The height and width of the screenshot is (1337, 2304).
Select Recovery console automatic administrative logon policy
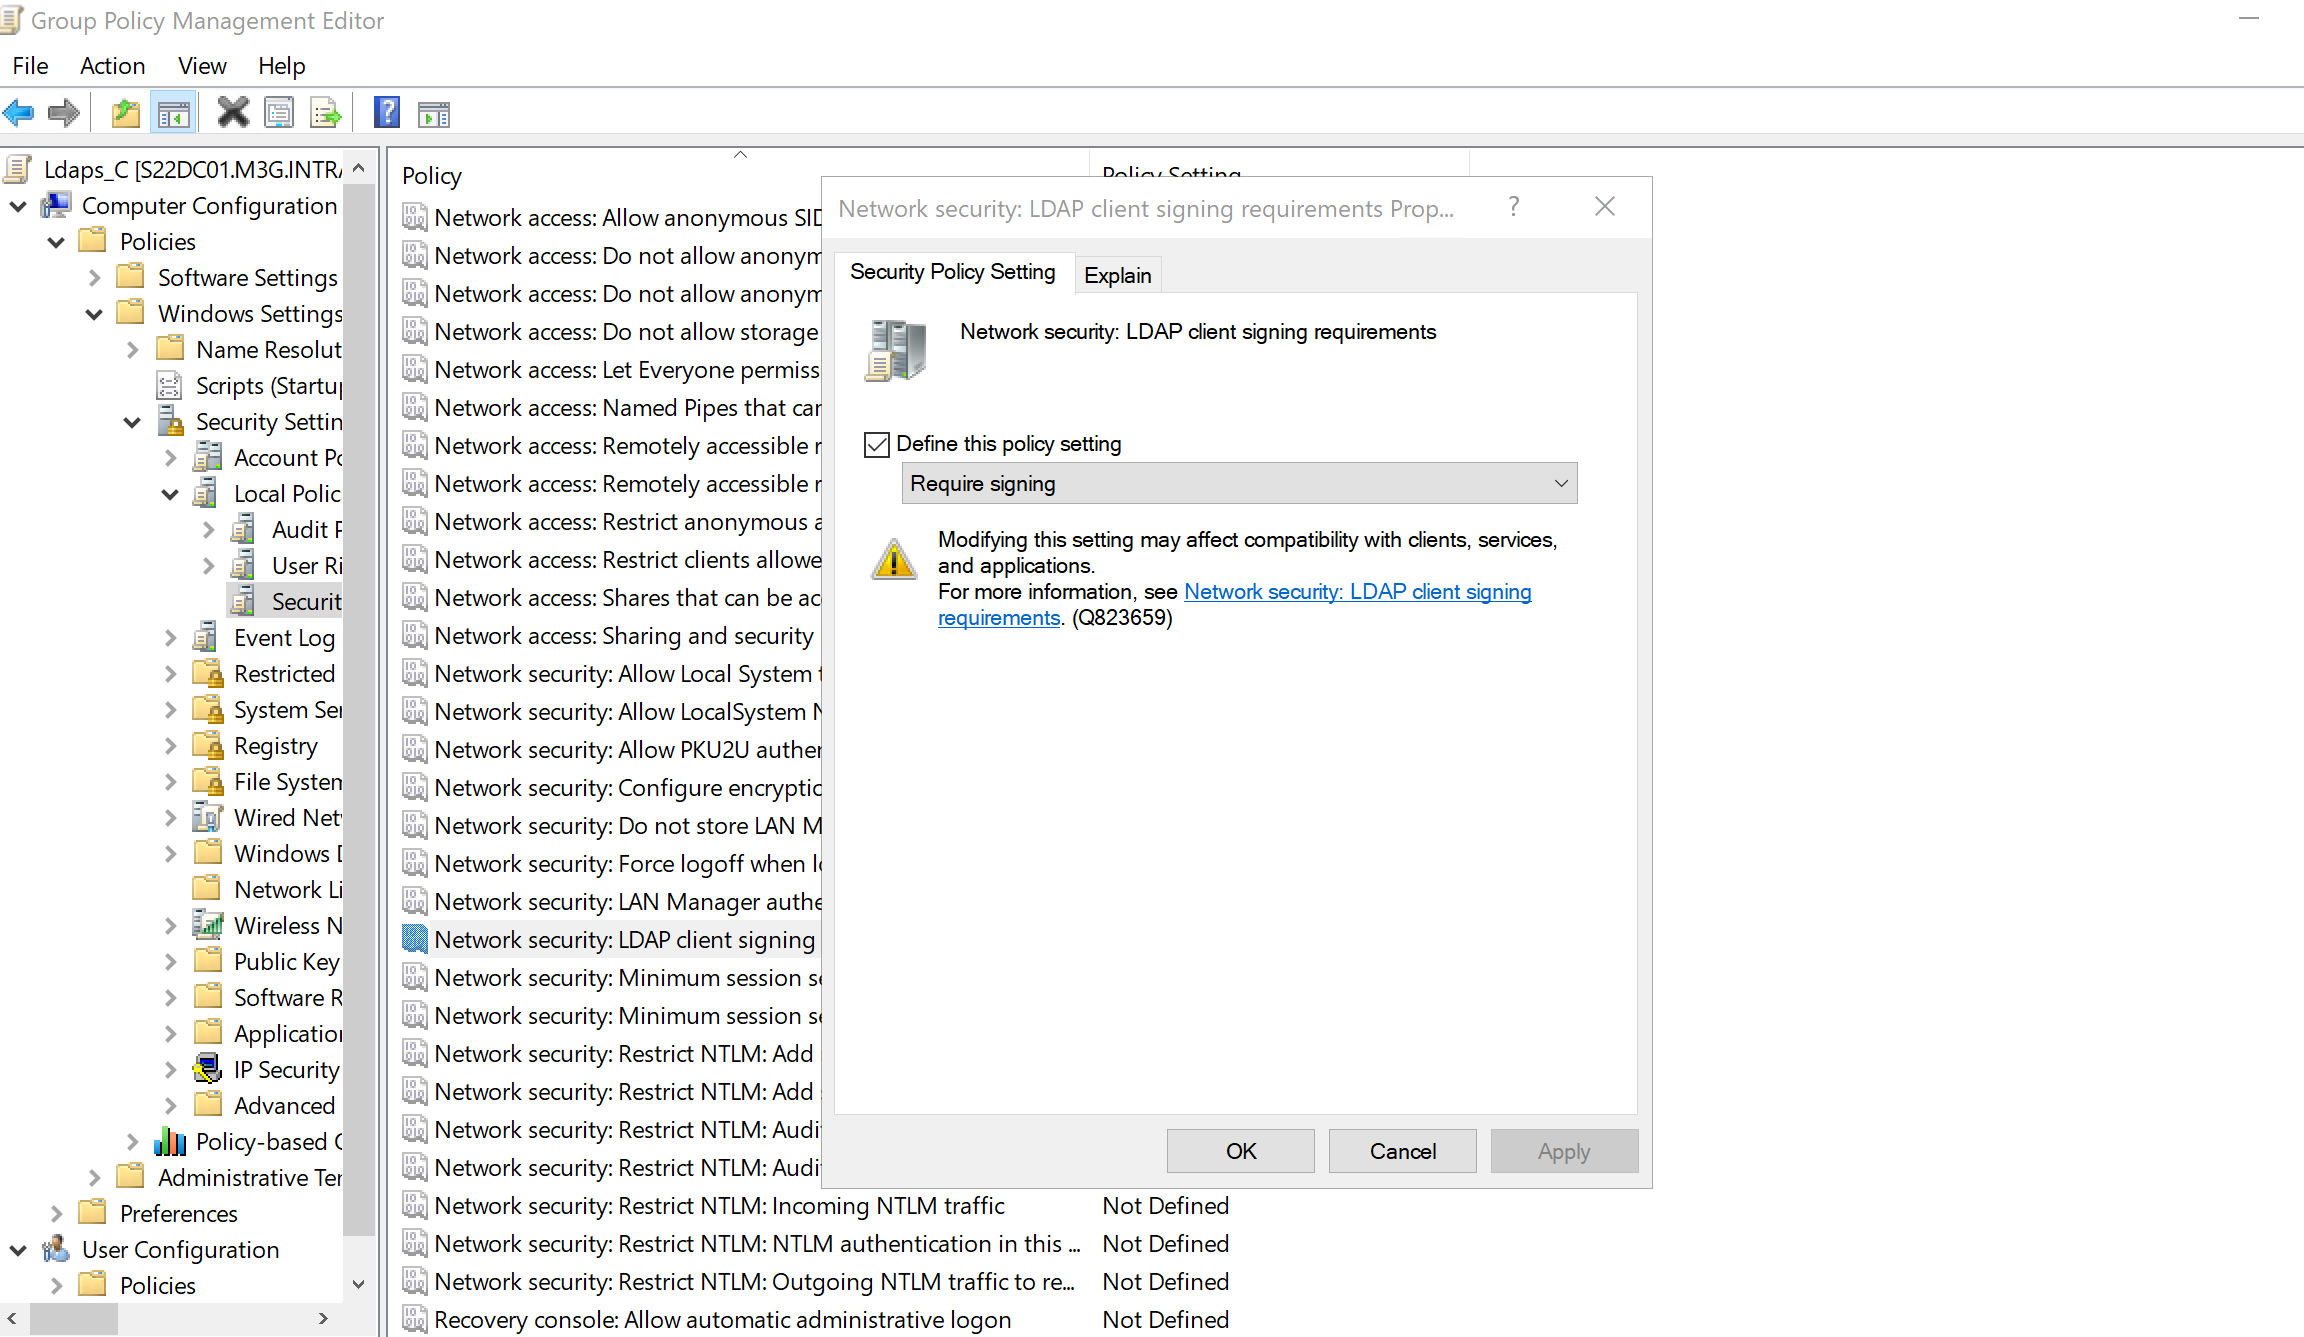pos(722,1319)
